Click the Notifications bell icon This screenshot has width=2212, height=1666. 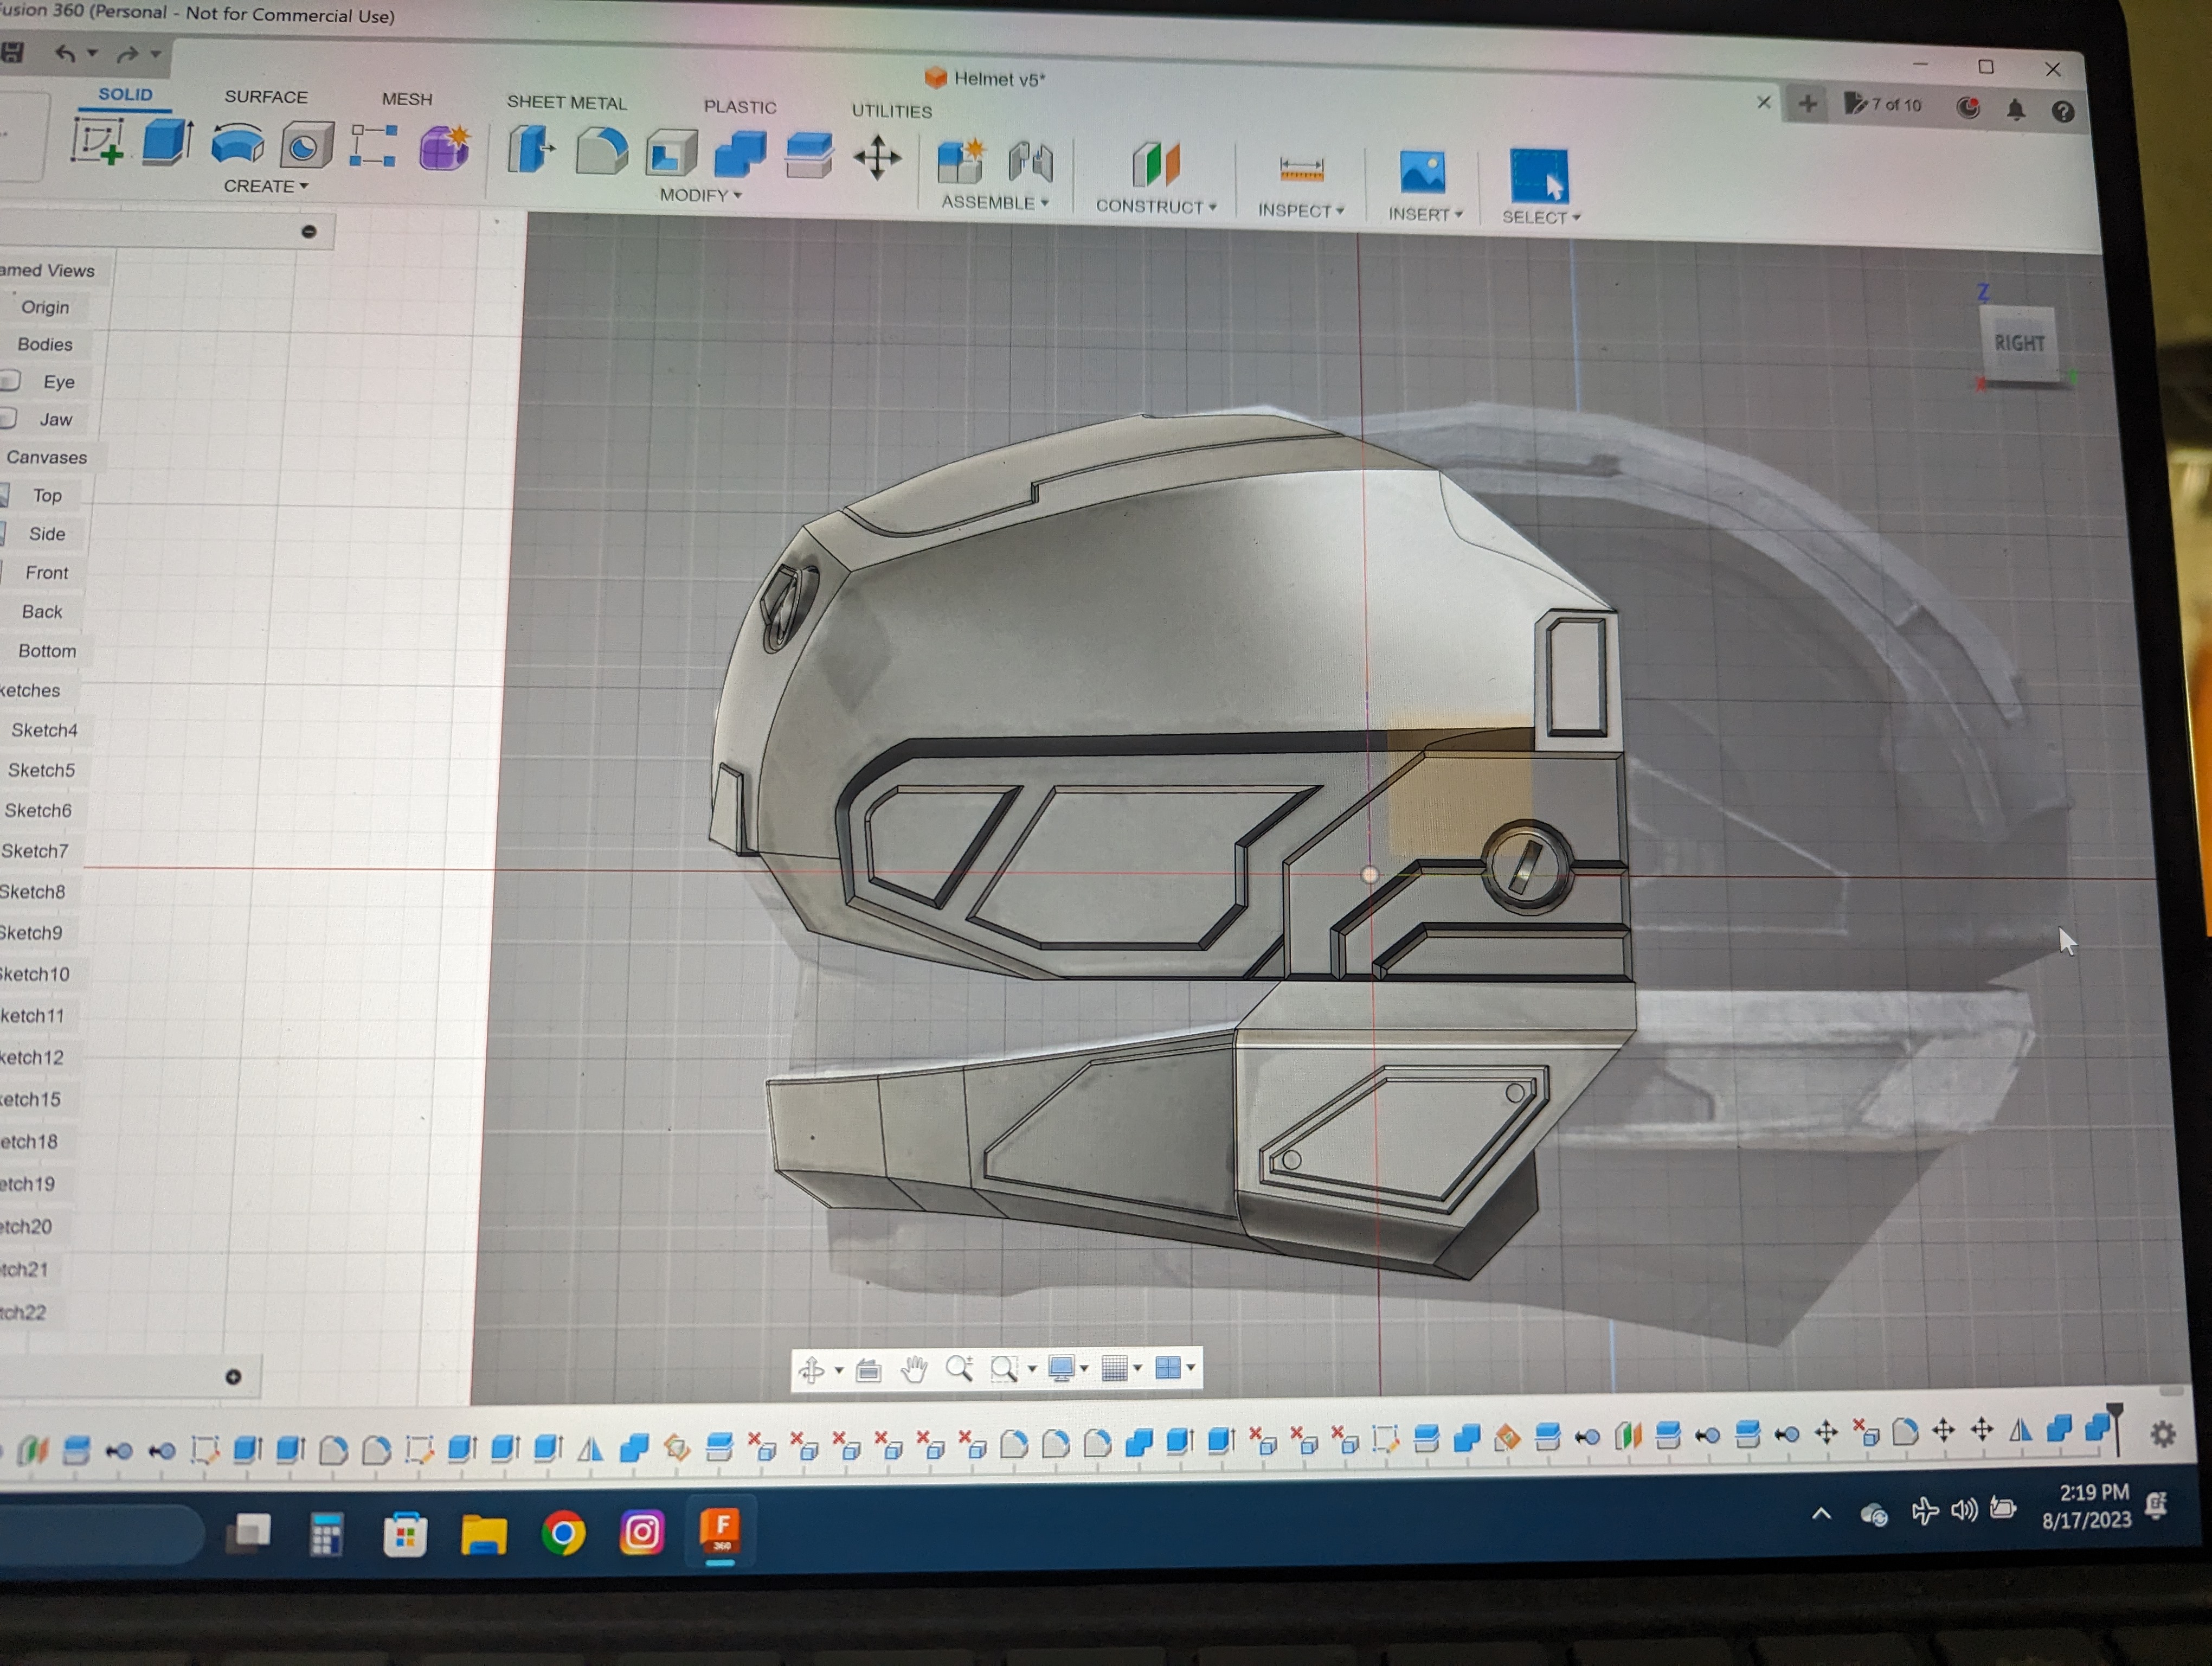[x=2015, y=110]
